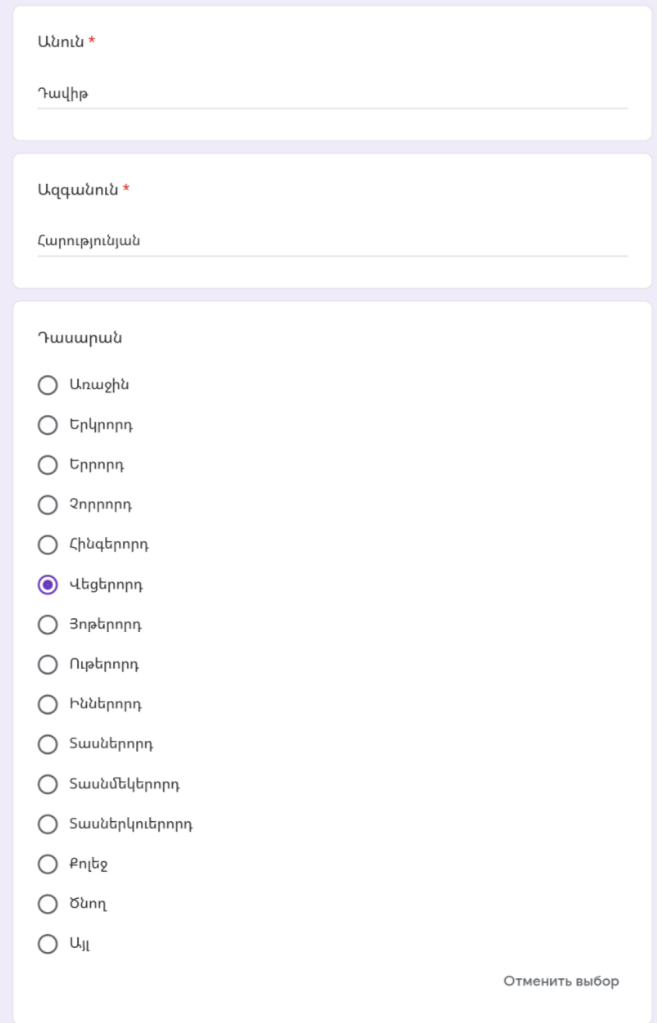657x1023 pixels.
Task: Pick the Երրորդ radio button
Action: (47, 465)
